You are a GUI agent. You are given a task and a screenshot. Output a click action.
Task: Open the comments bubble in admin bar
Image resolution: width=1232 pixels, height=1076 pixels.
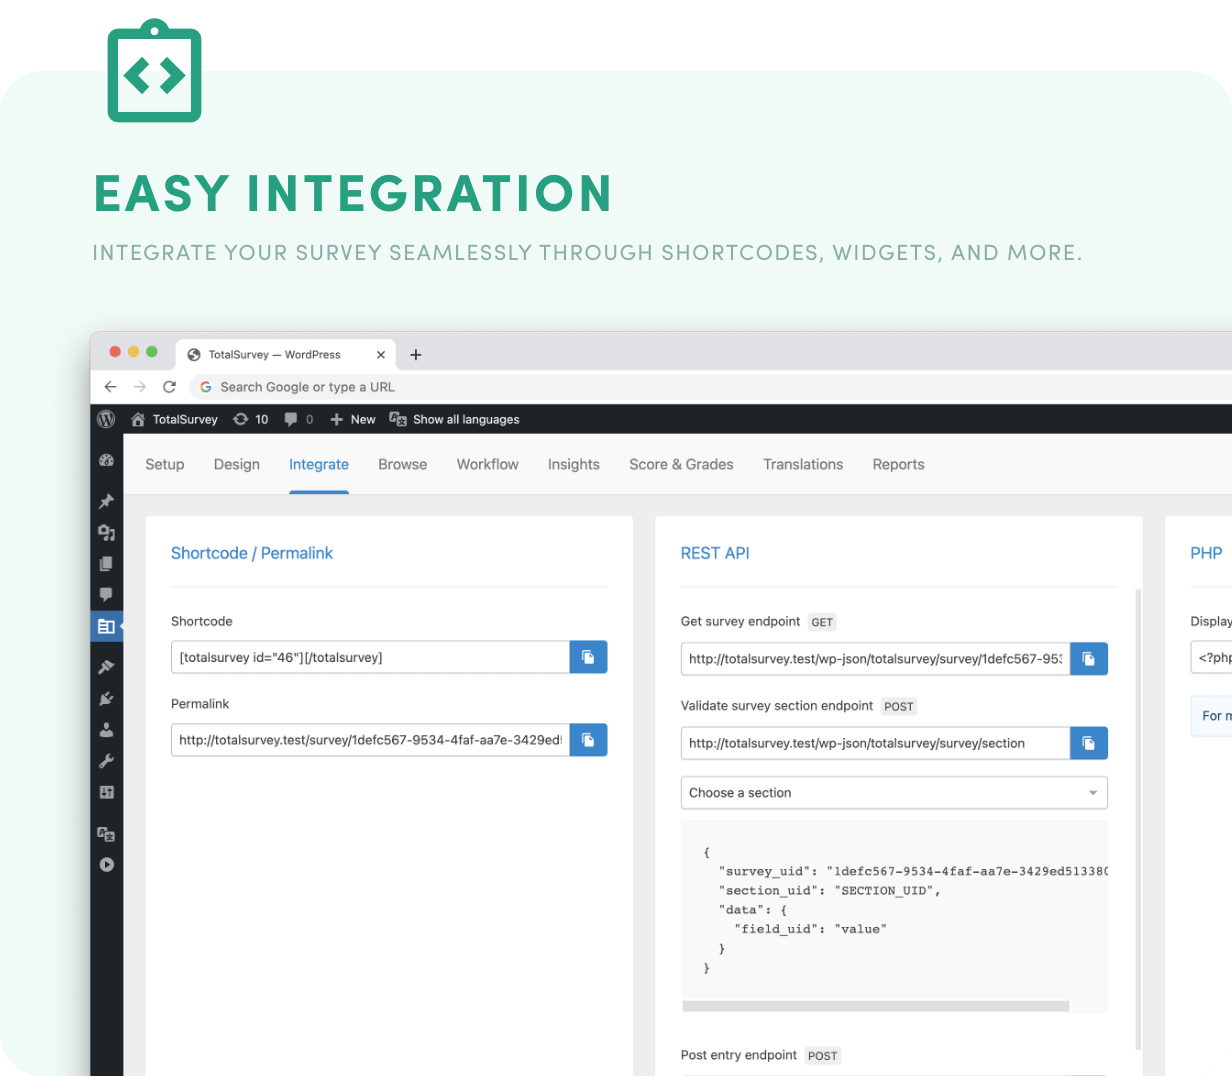tap(298, 419)
